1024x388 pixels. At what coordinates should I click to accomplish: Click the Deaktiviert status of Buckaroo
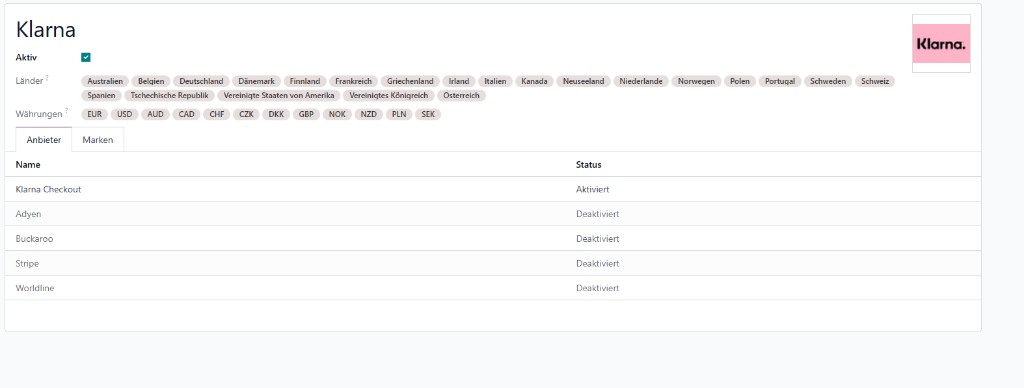[598, 238]
